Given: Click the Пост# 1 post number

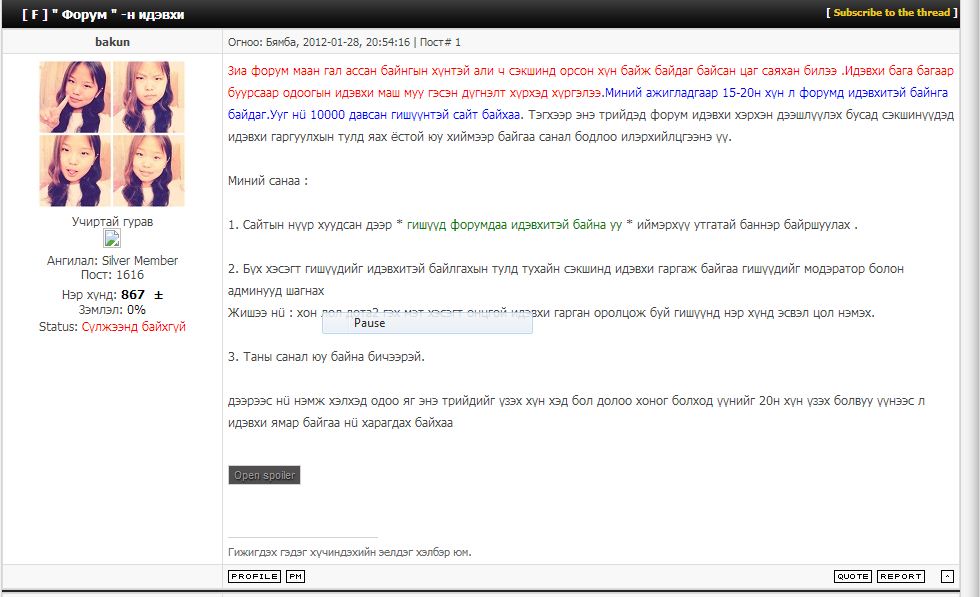Looking at the screenshot, I should [x=440, y=43].
